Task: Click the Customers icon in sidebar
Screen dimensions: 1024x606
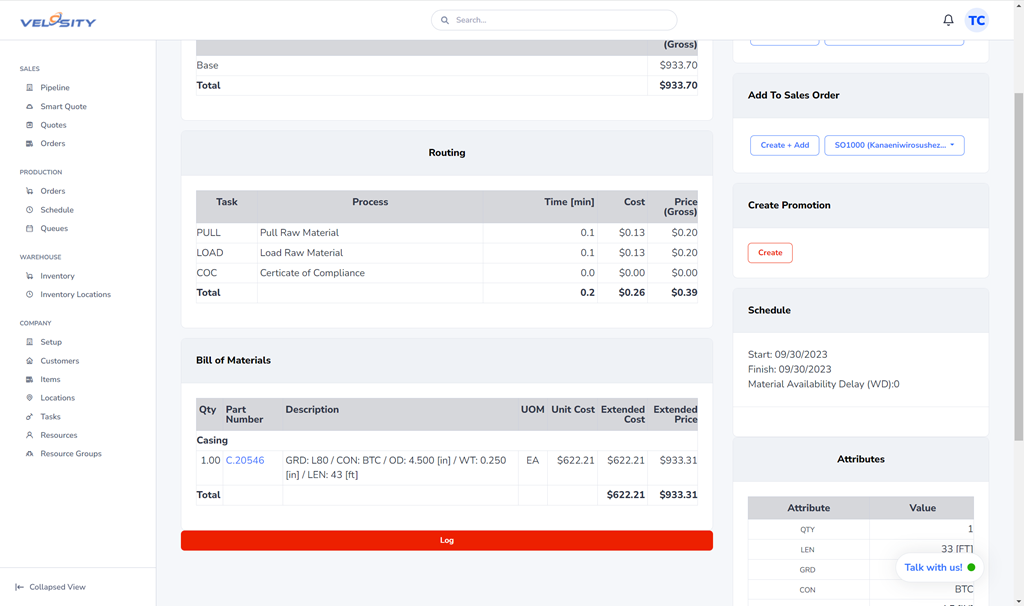Action: coord(30,361)
